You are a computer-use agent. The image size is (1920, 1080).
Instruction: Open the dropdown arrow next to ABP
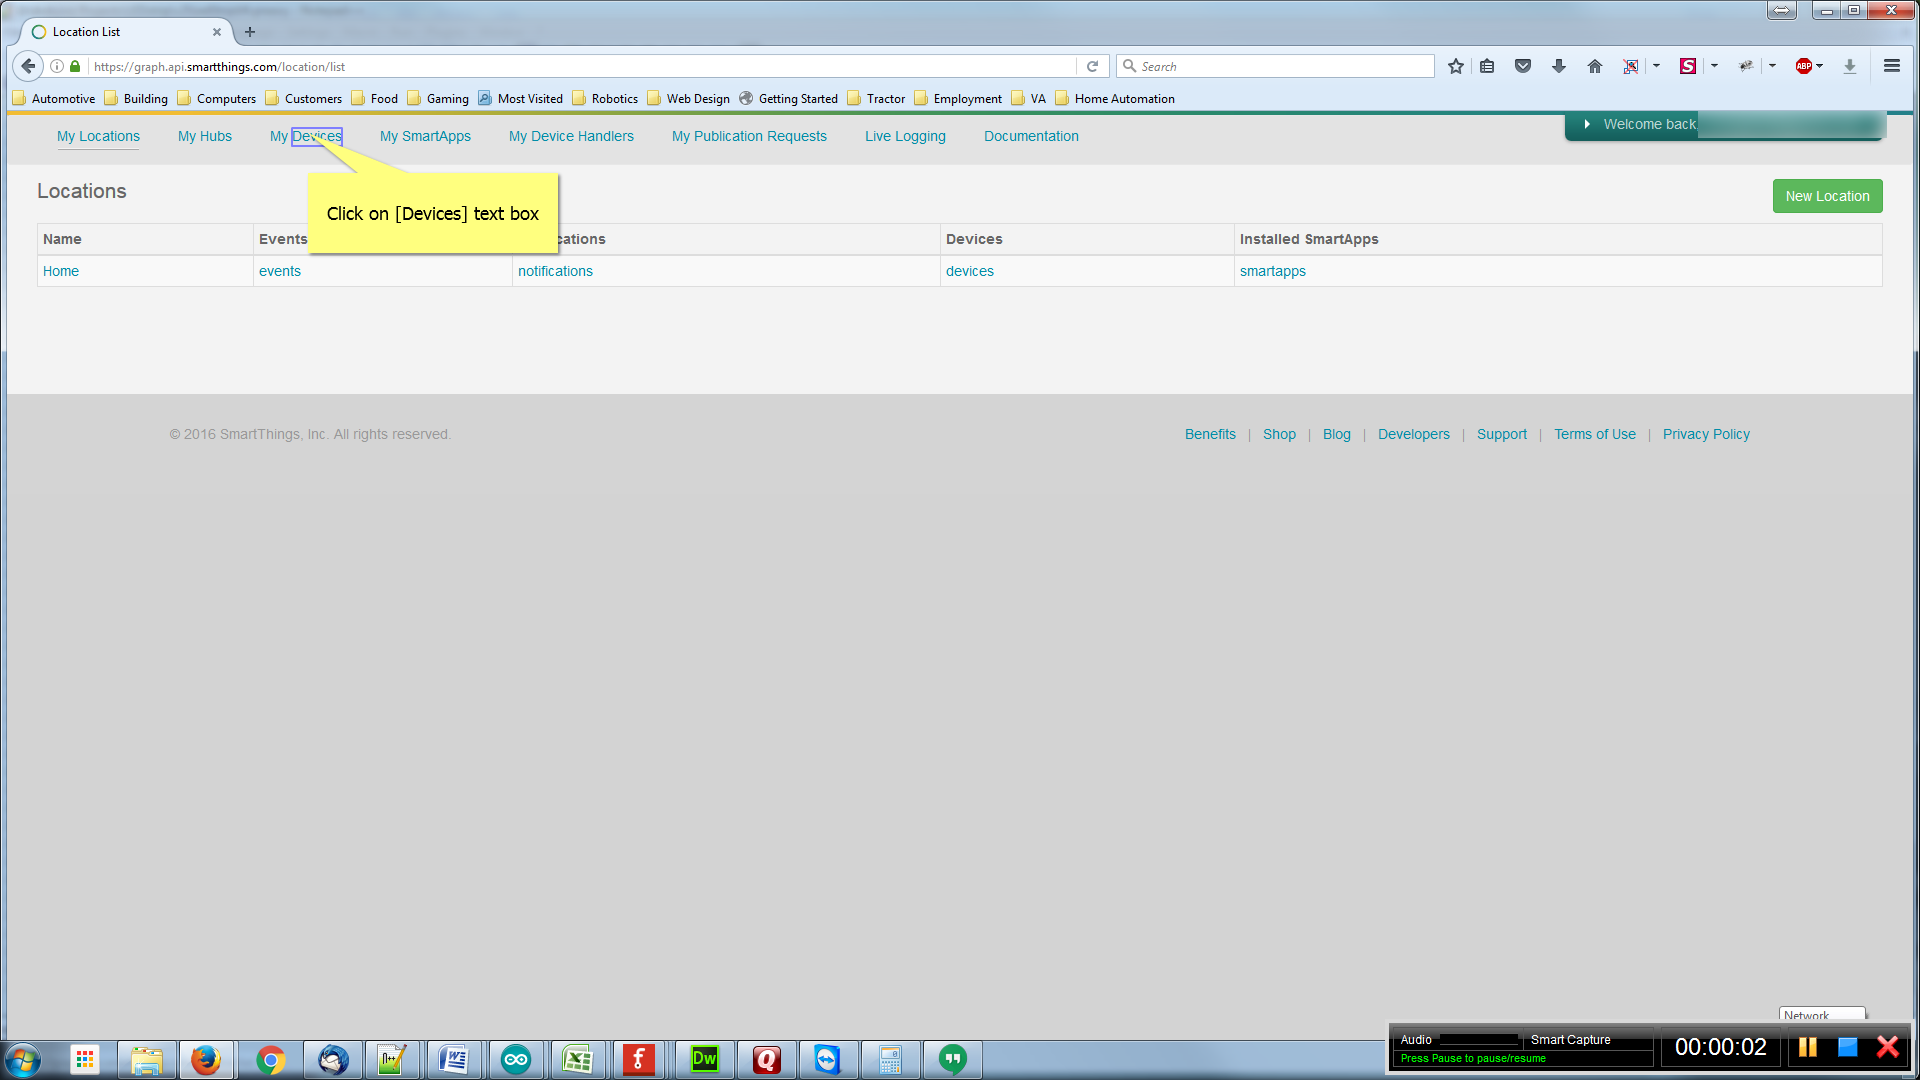coord(1820,66)
